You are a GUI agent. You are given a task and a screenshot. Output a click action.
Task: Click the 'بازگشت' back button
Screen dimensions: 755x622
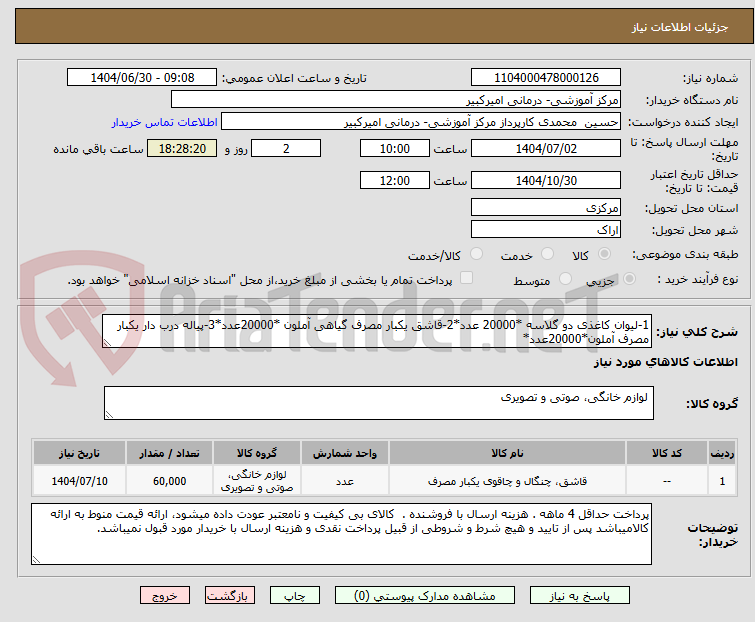point(229,596)
